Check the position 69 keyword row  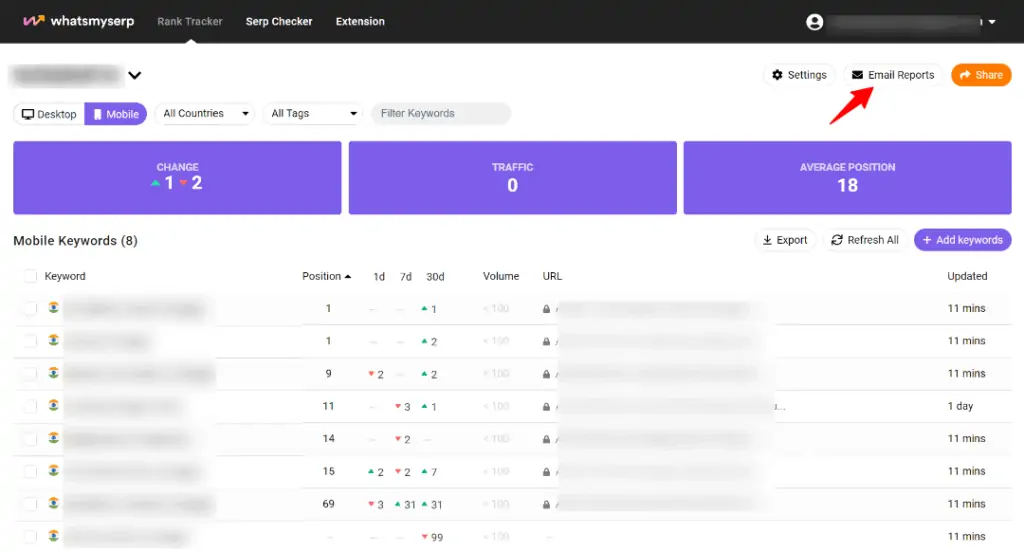pos(30,504)
